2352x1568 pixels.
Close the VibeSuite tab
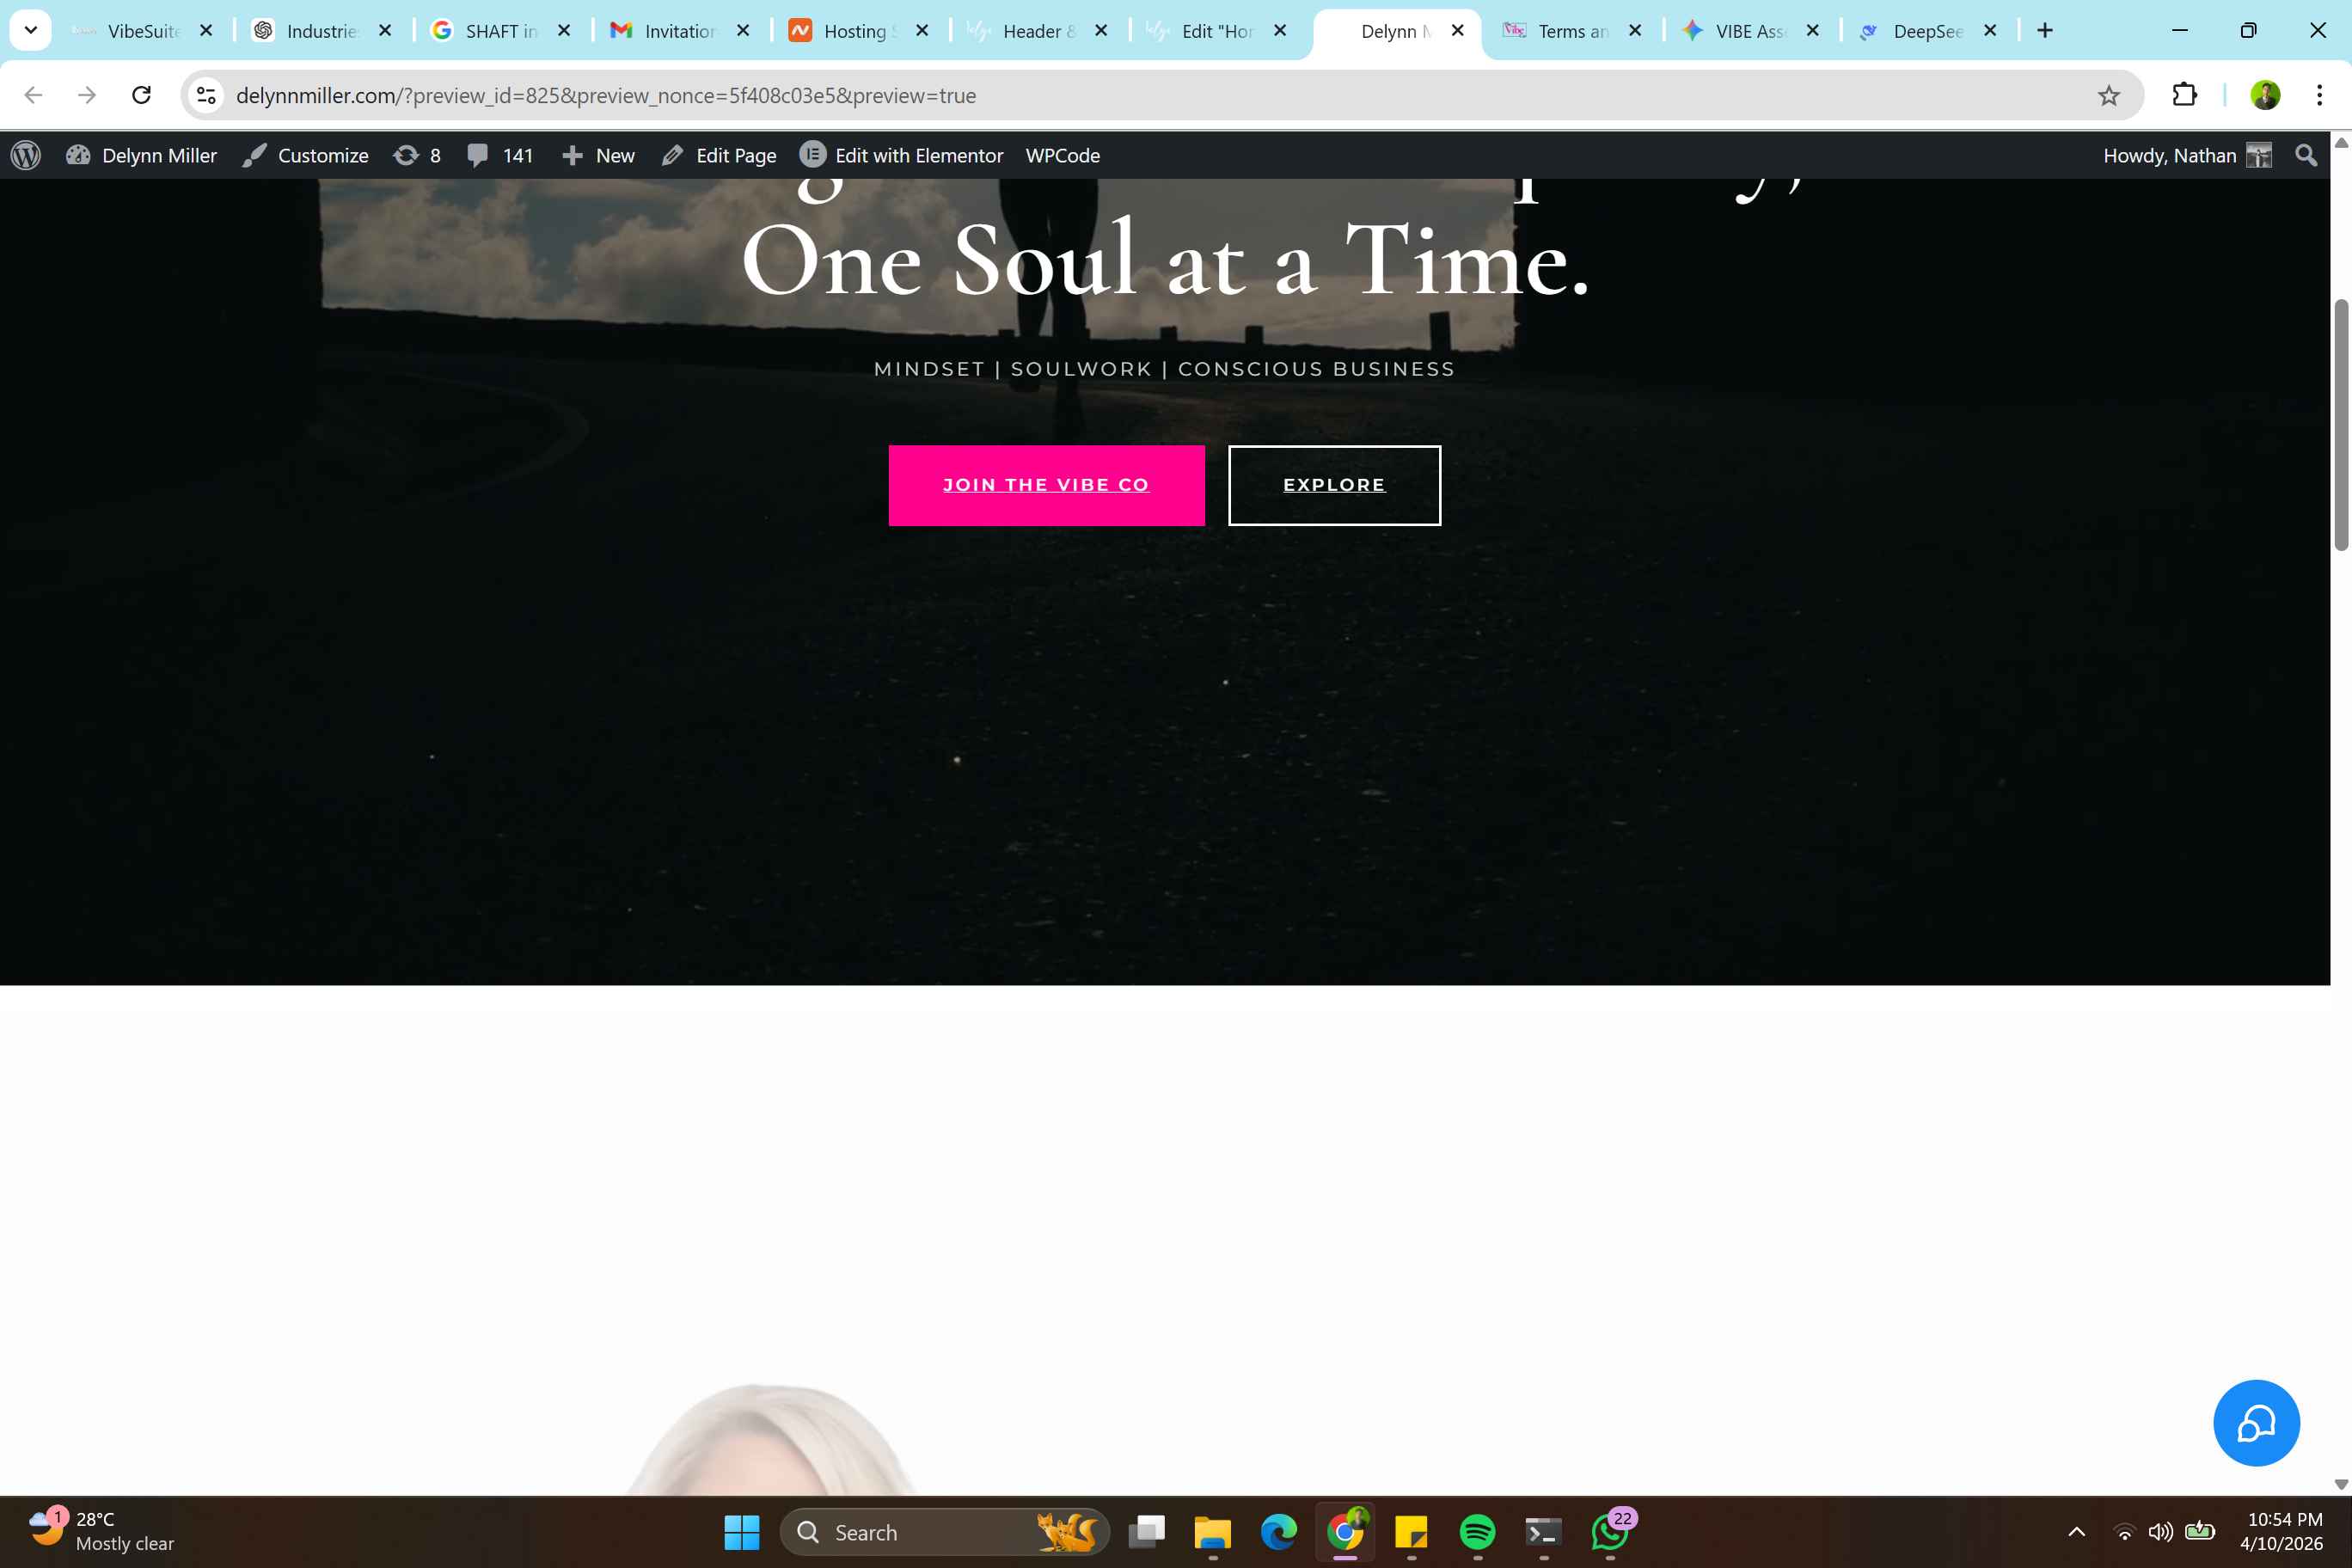click(206, 31)
